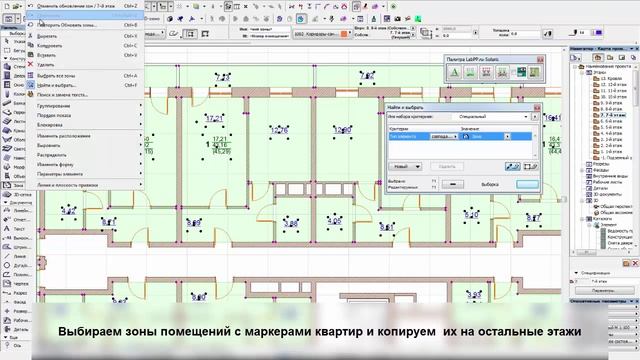Click the dark green icon in LabPP palette
Viewport: 640px width, 360px height.
pos(522,72)
